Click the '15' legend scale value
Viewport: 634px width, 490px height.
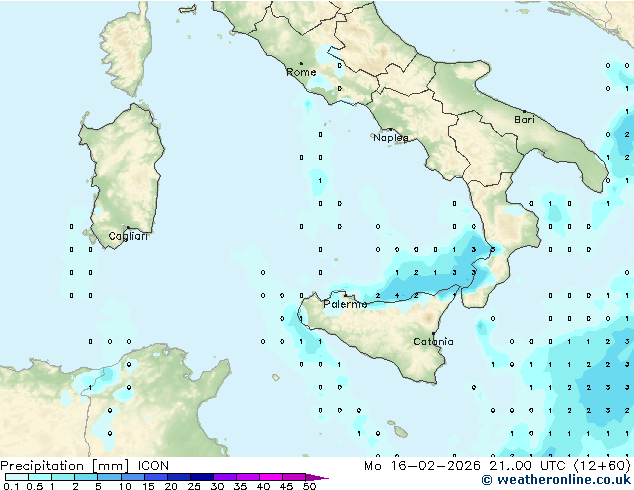[148, 486]
